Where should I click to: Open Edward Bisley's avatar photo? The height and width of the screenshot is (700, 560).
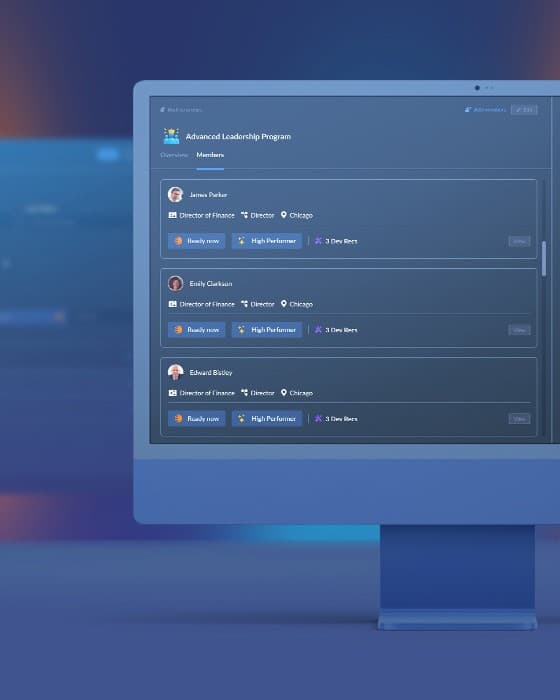click(176, 372)
